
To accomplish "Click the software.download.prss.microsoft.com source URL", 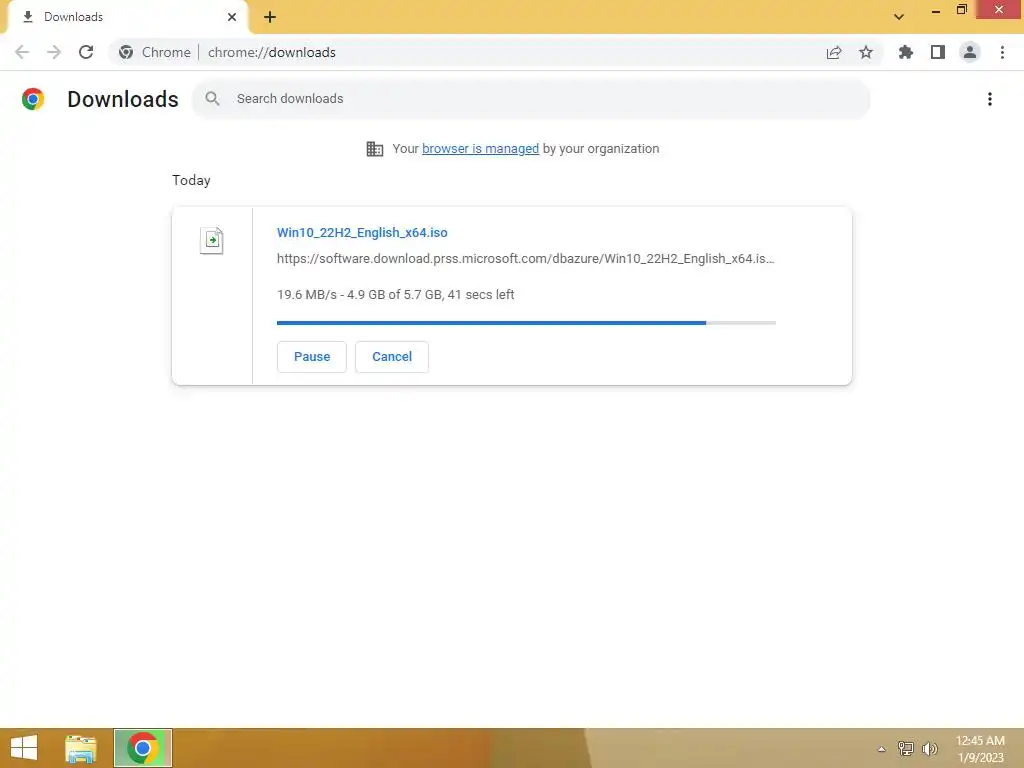I will point(526,259).
